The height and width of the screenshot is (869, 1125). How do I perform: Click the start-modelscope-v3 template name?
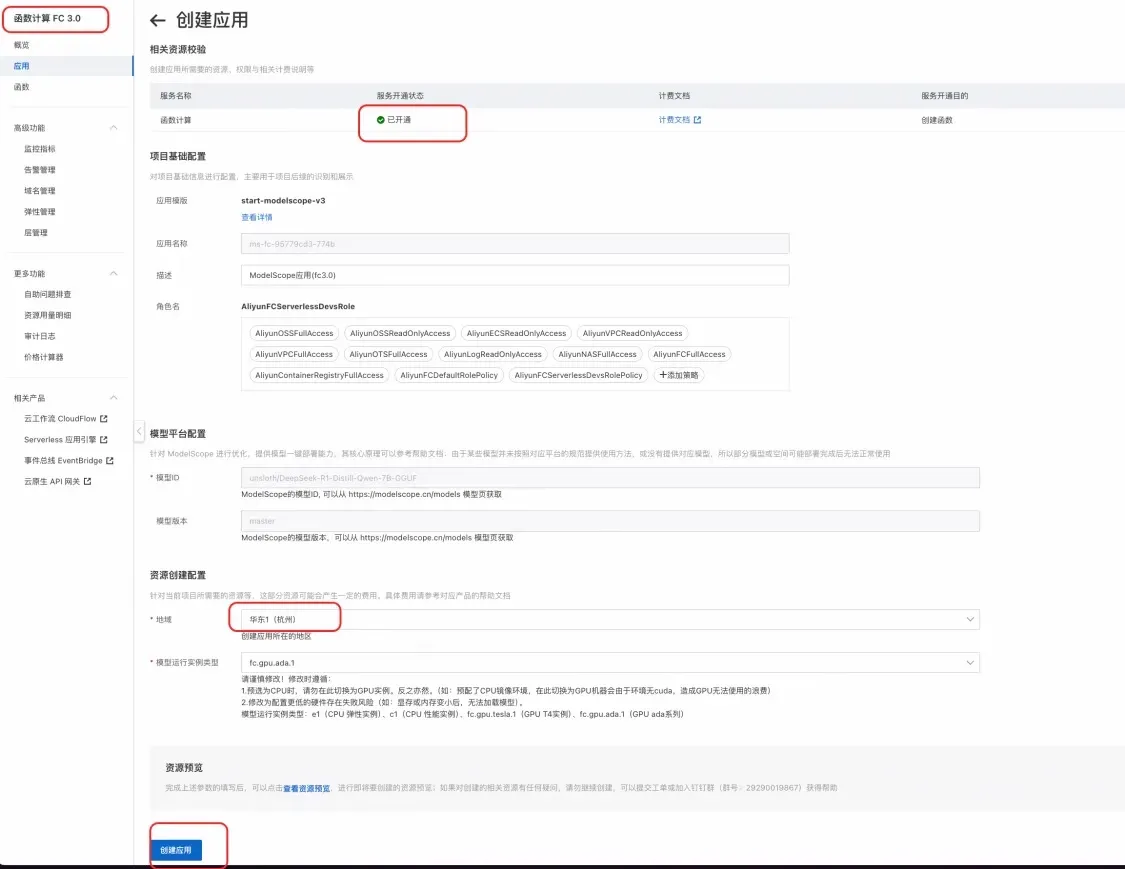click(x=283, y=201)
